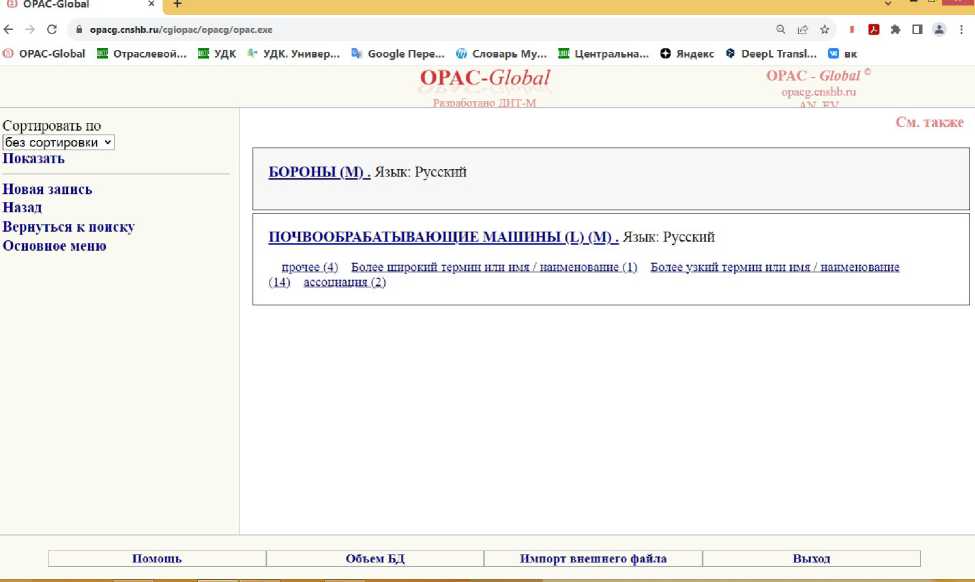This screenshot has height=582, width=975.
Task: Open the OPAC-Global bookmark
Action: pos(44,53)
